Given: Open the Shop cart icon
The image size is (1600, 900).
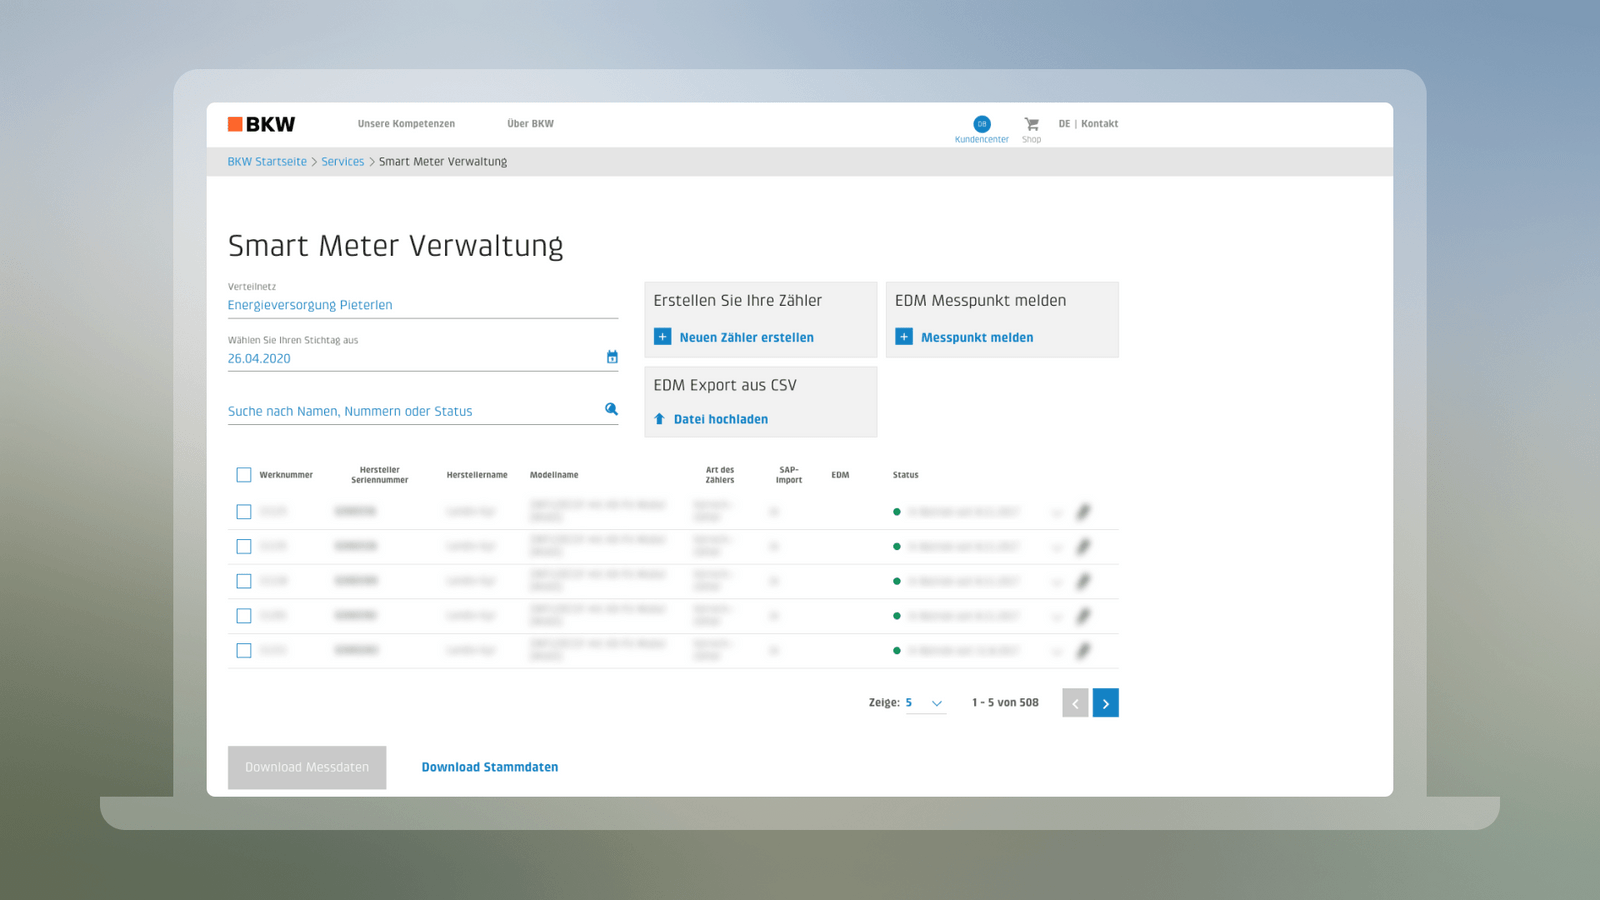Looking at the screenshot, I should pos(1031,124).
